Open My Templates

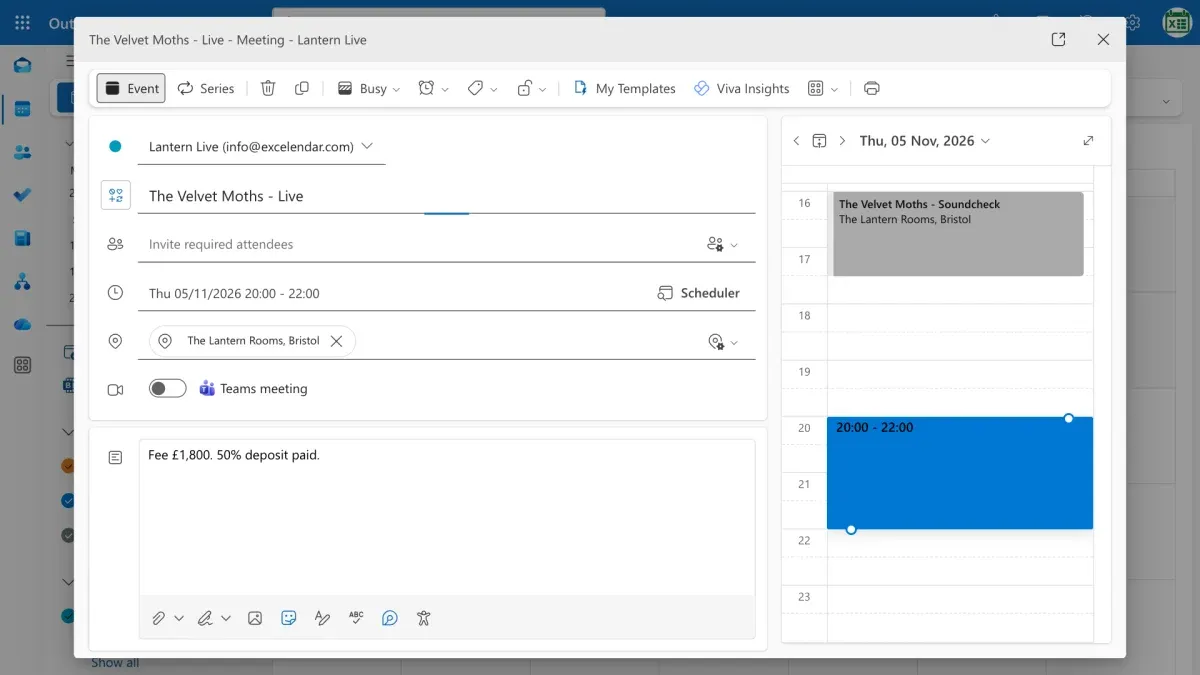(x=624, y=88)
